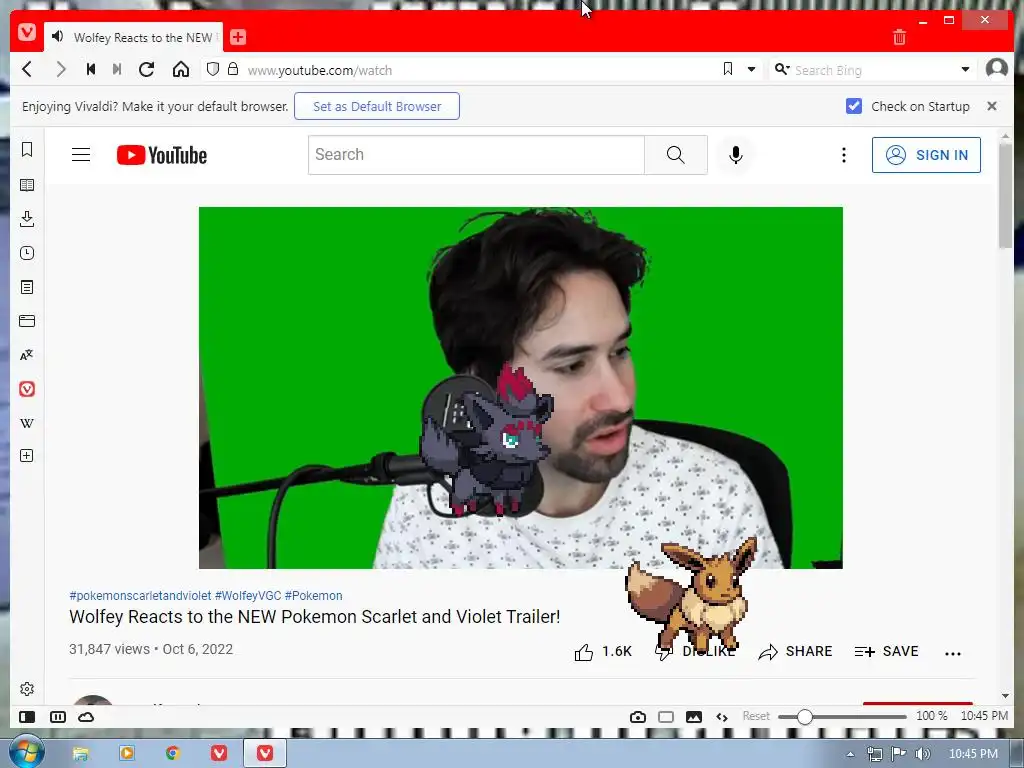The width and height of the screenshot is (1024, 768).
Task: Click the rewind history button
Action: [x=91, y=69]
